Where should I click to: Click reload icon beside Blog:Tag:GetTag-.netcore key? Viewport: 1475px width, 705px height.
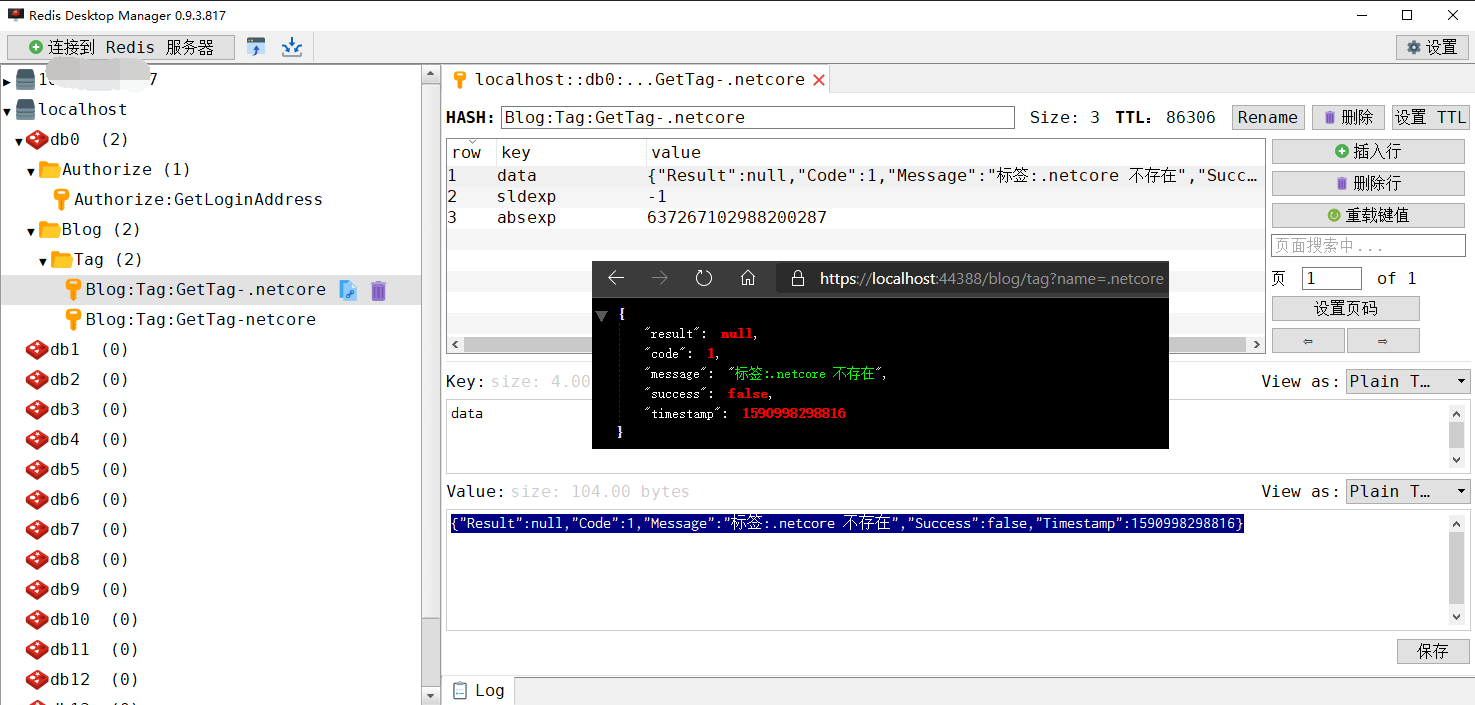click(x=347, y=290)
